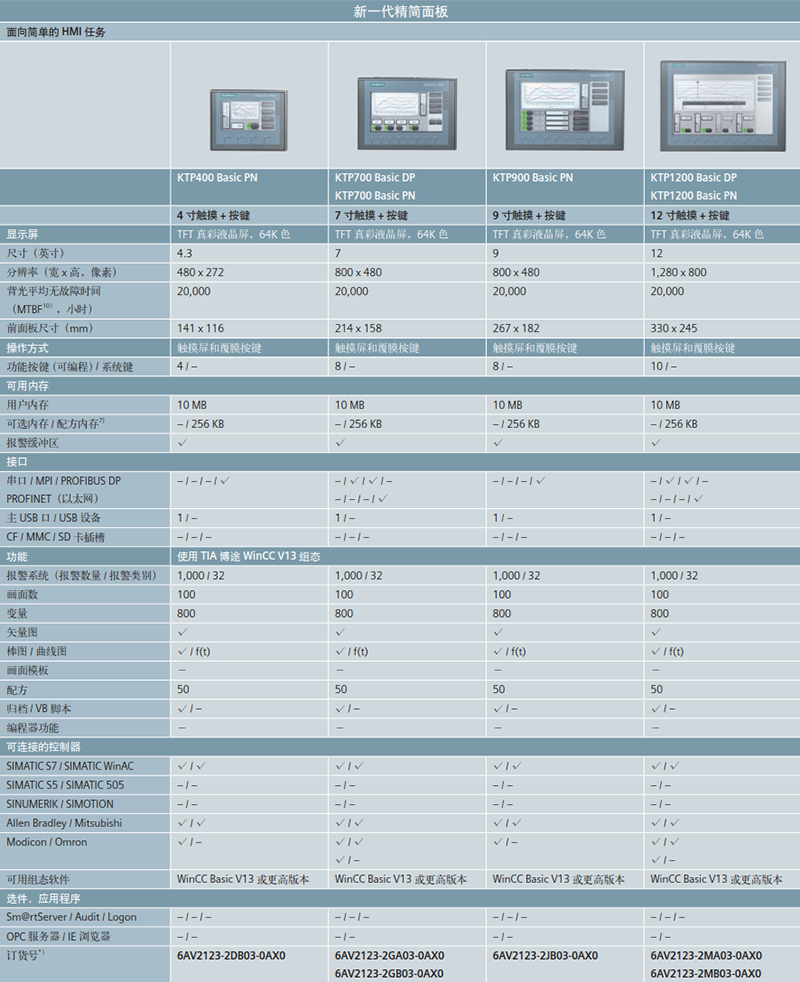Click the 1,280 x 800 resolution value
The height and width of the screenshot is (982, 800).
(678, 272)
